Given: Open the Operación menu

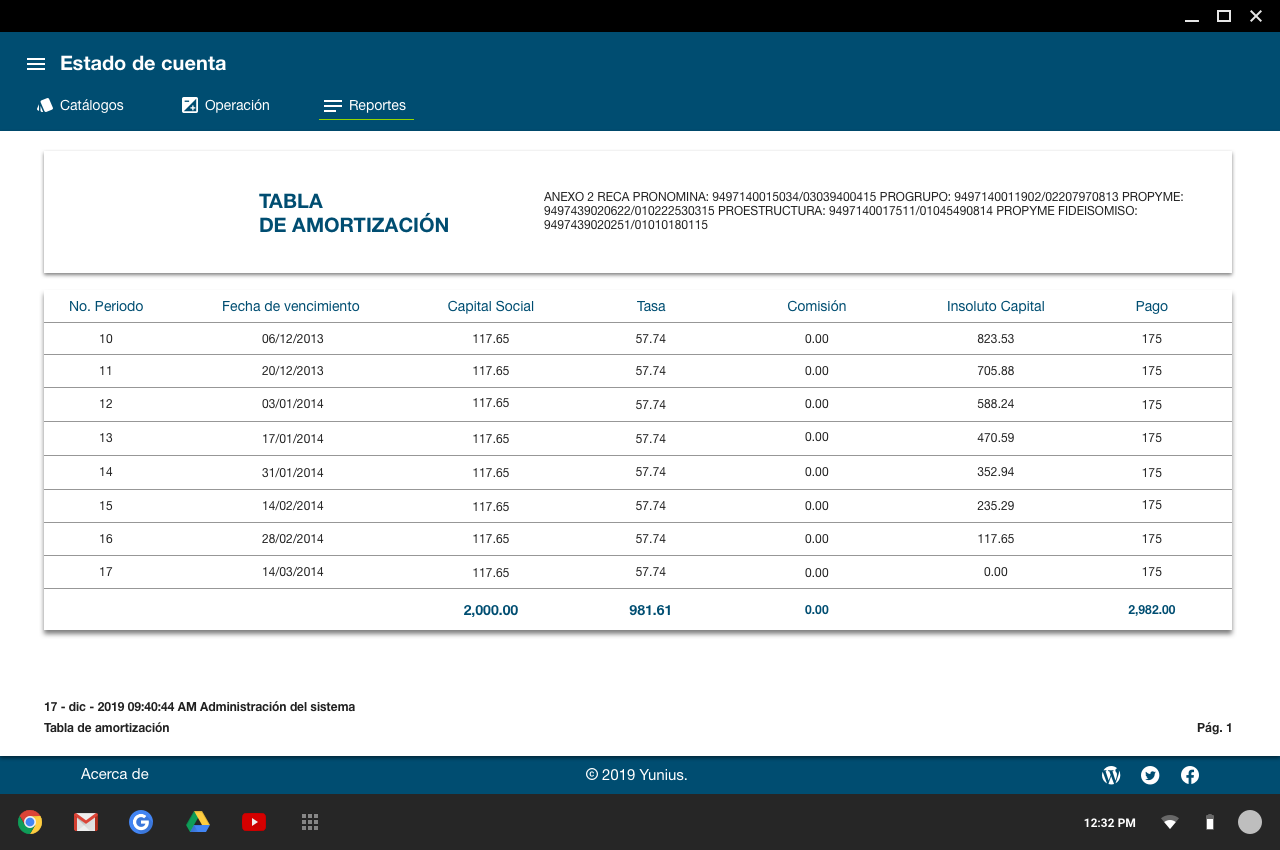Looking at the screenshot, I should [226, 105].
